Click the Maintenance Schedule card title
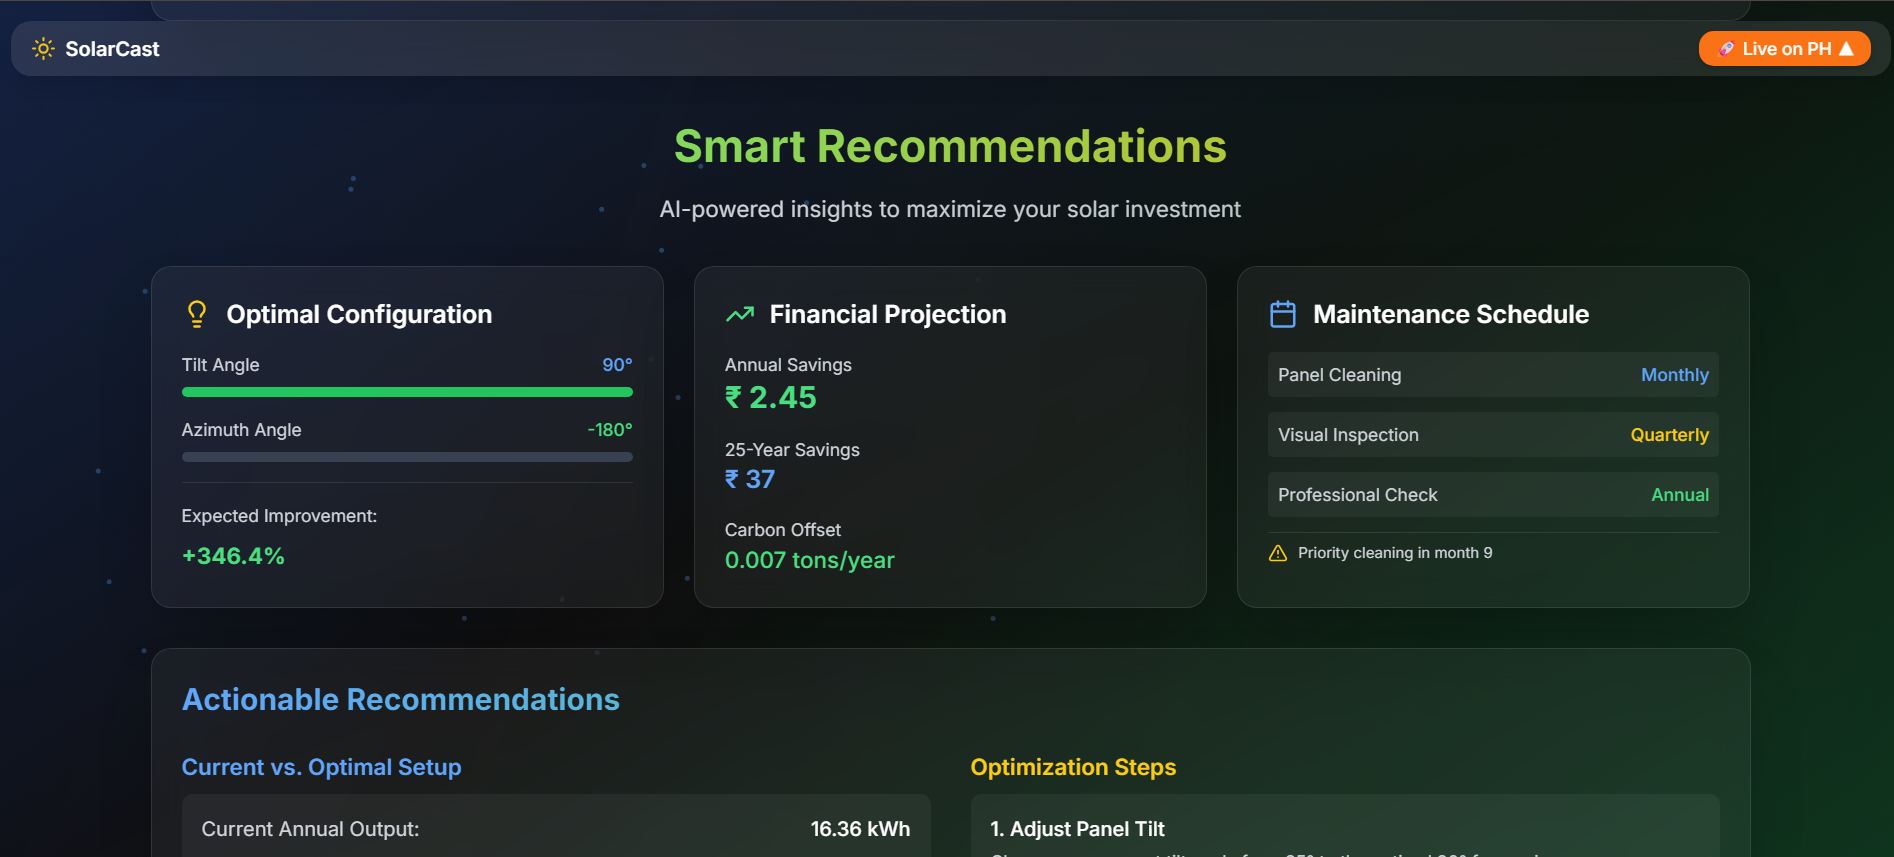1894x857 pixels. point(1451,314)
